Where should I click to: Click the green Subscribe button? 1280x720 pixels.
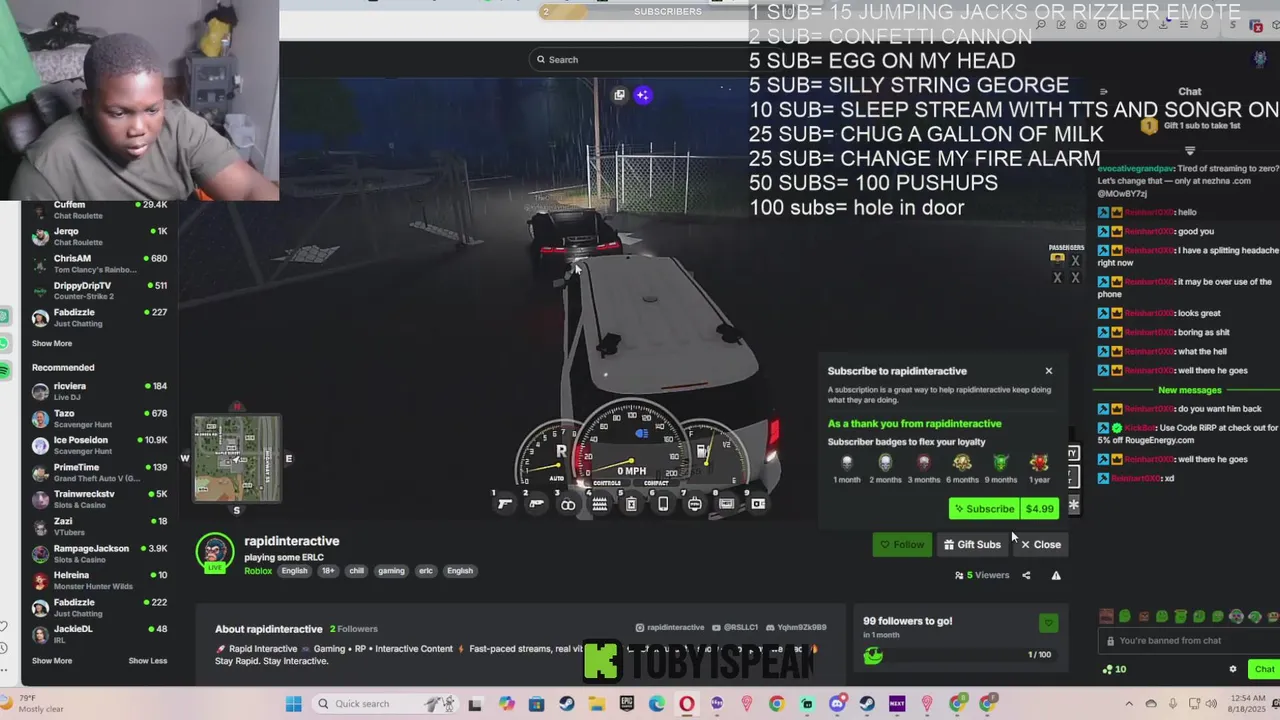coord(984,509)
